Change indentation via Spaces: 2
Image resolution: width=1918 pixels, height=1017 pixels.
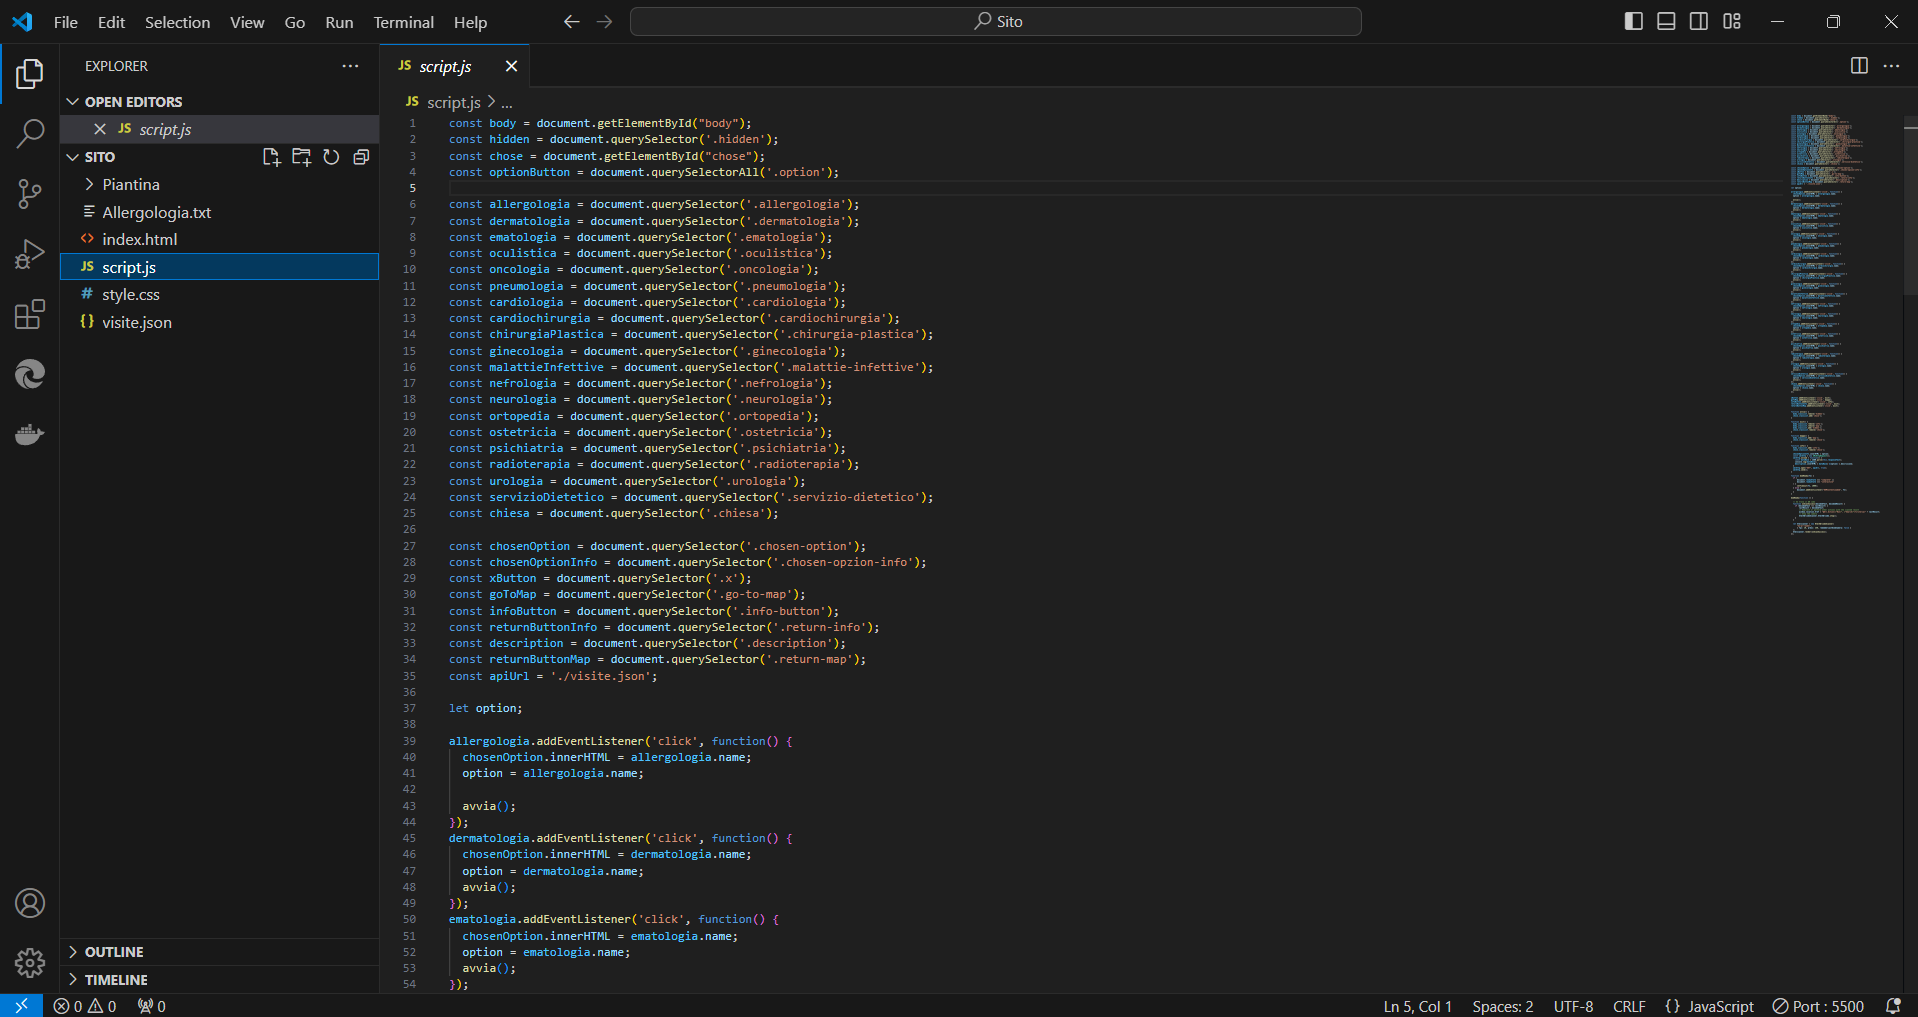(1502, 1006)
